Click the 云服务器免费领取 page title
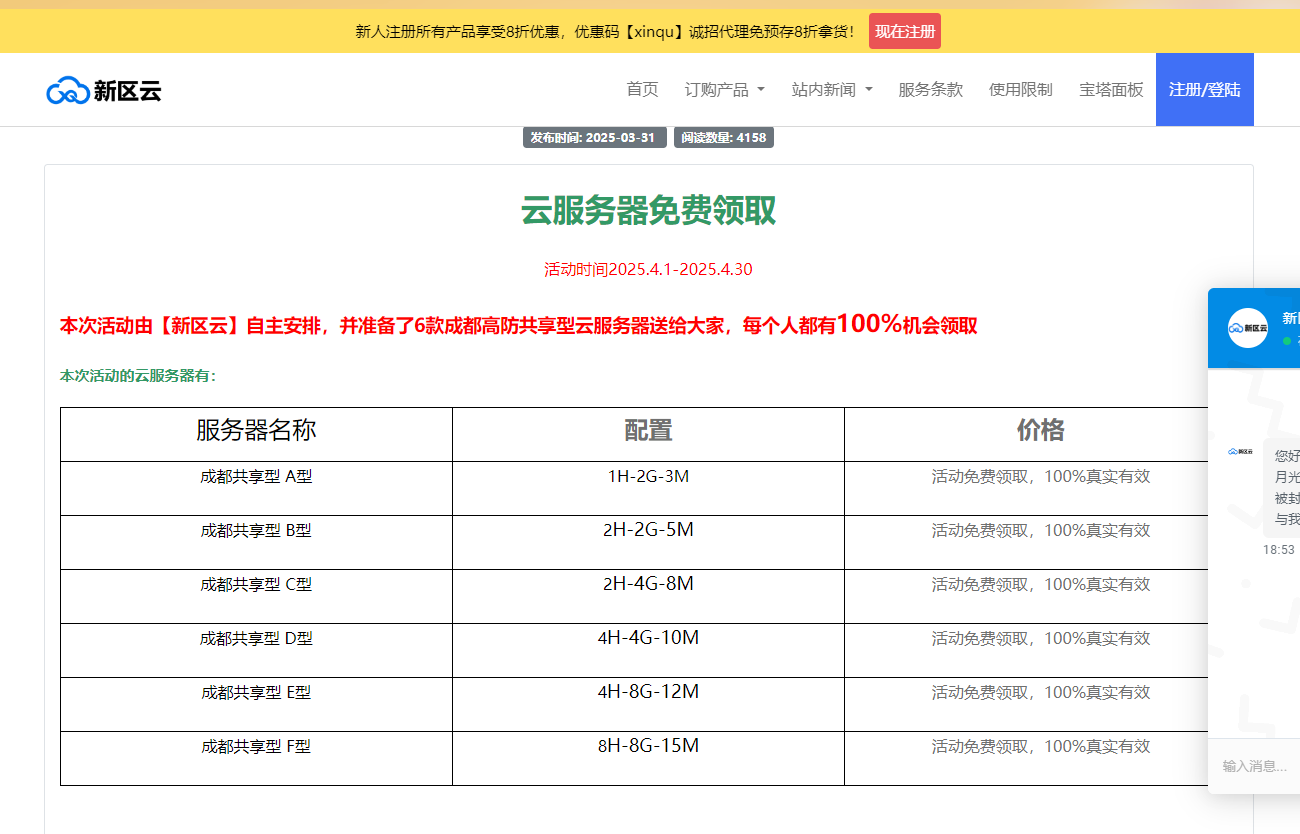 coord(648,211)
